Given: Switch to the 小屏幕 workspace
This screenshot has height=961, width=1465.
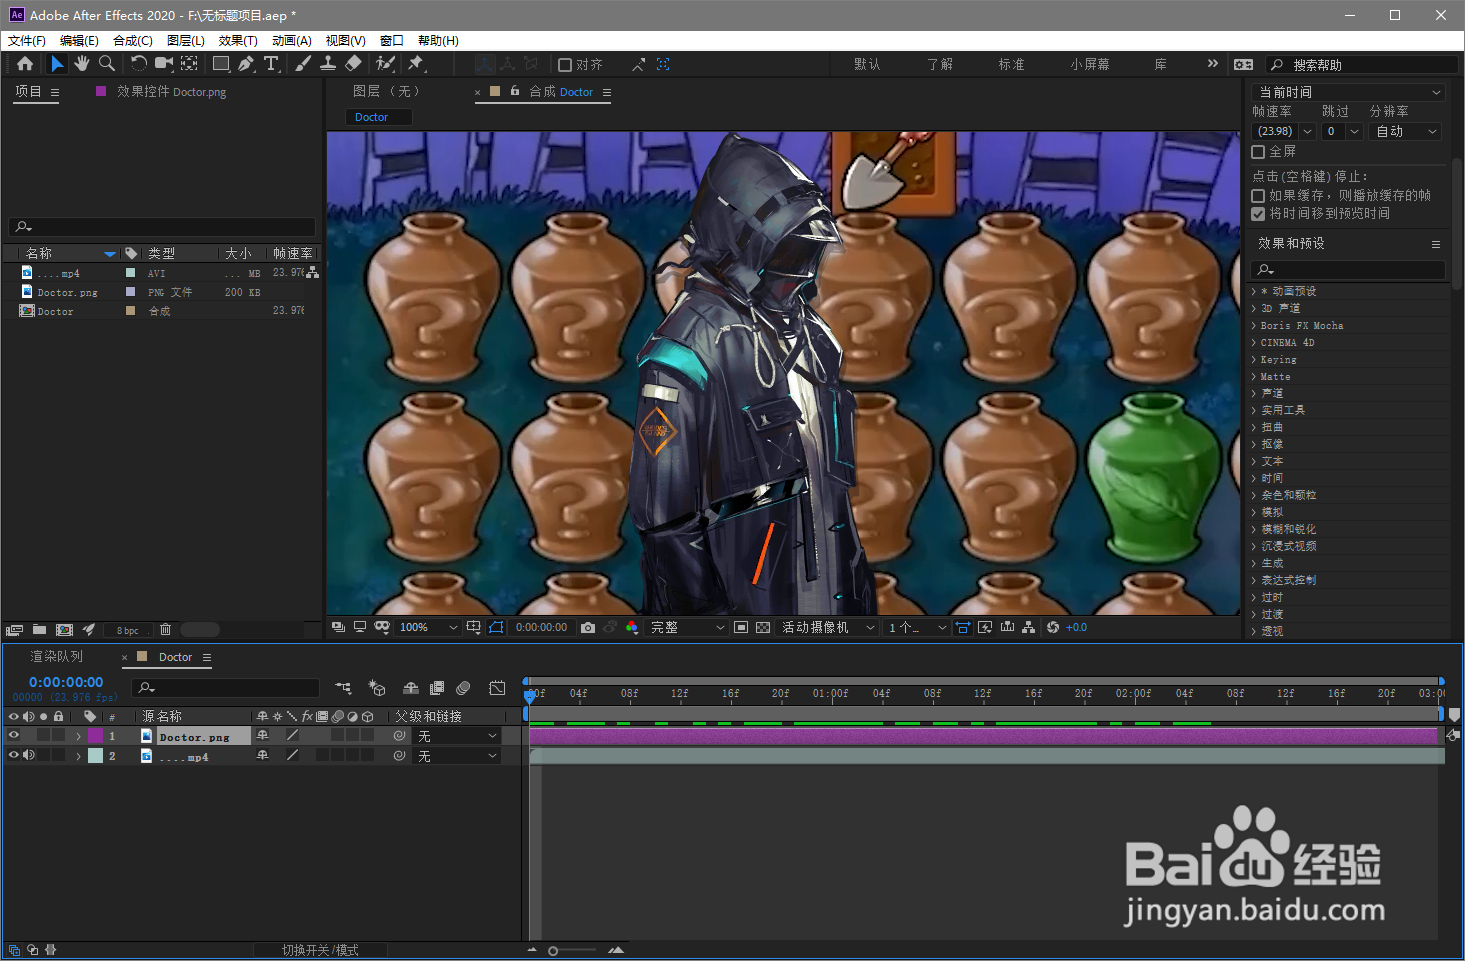Looking at the screenshot, I should coord(1090,65).
